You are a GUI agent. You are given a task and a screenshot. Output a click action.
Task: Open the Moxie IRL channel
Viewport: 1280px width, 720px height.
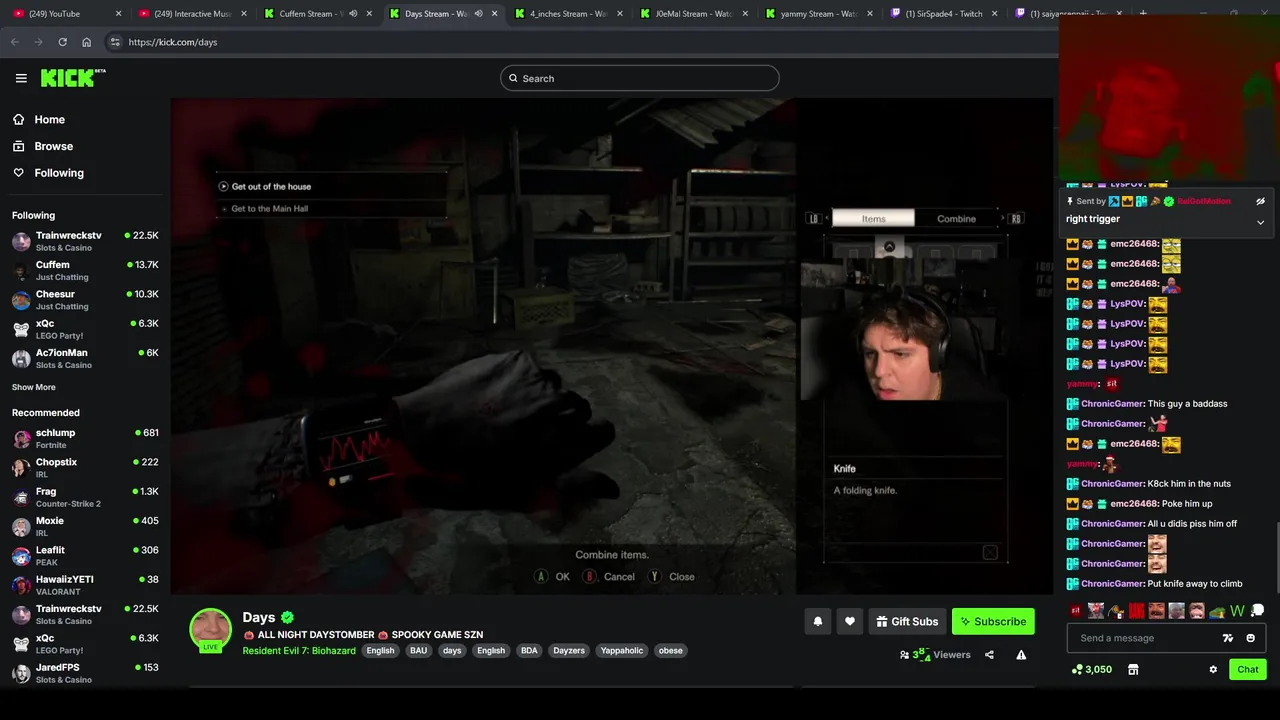click(x=85, y=526)
